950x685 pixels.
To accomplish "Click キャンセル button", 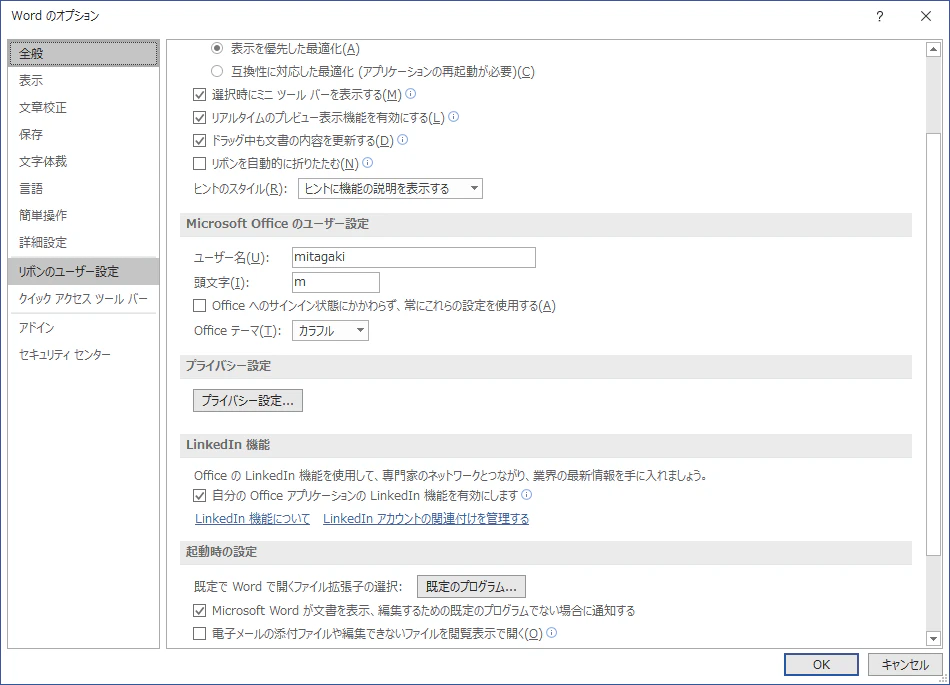I will (905, 664).
